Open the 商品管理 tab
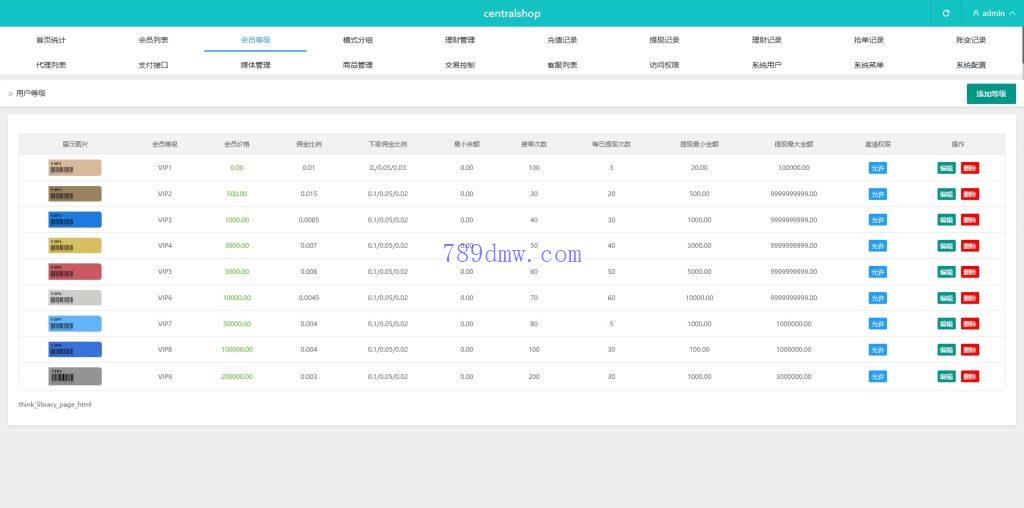 click(x=357, y=65)
